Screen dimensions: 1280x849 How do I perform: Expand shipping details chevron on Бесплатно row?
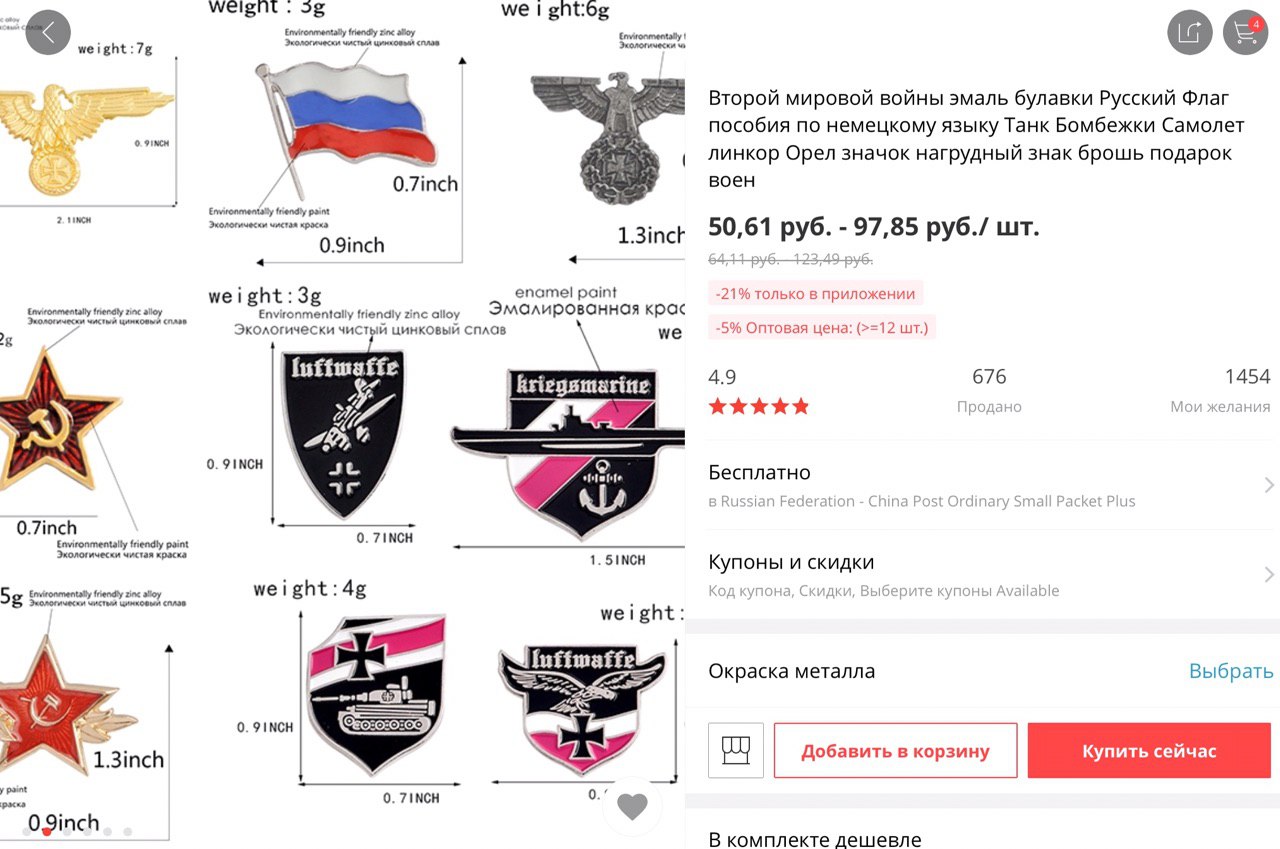1269,485
